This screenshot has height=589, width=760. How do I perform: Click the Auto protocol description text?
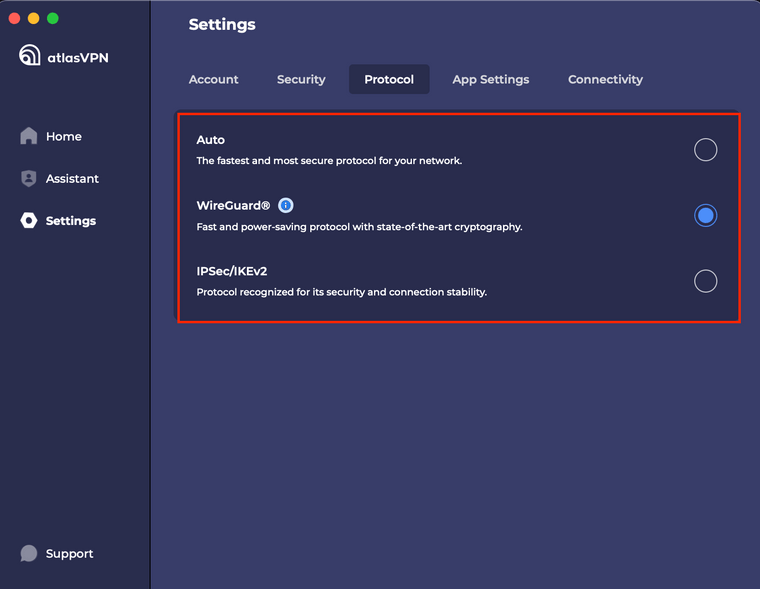coord(329,160)
